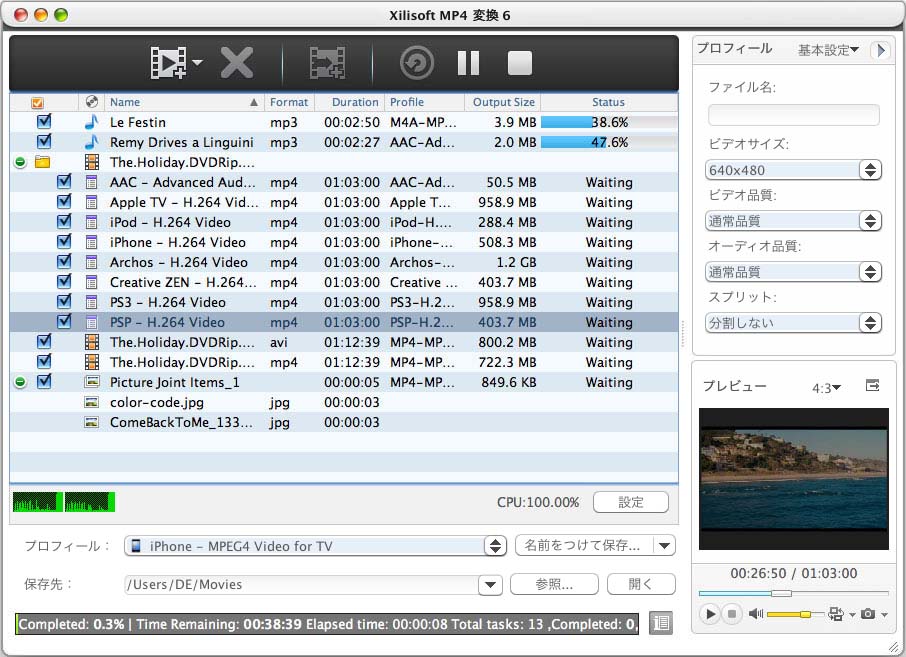Toggle the PSP - H.264 Video checkbox
This screenshot has width=906, height=657.
[64, 322]
